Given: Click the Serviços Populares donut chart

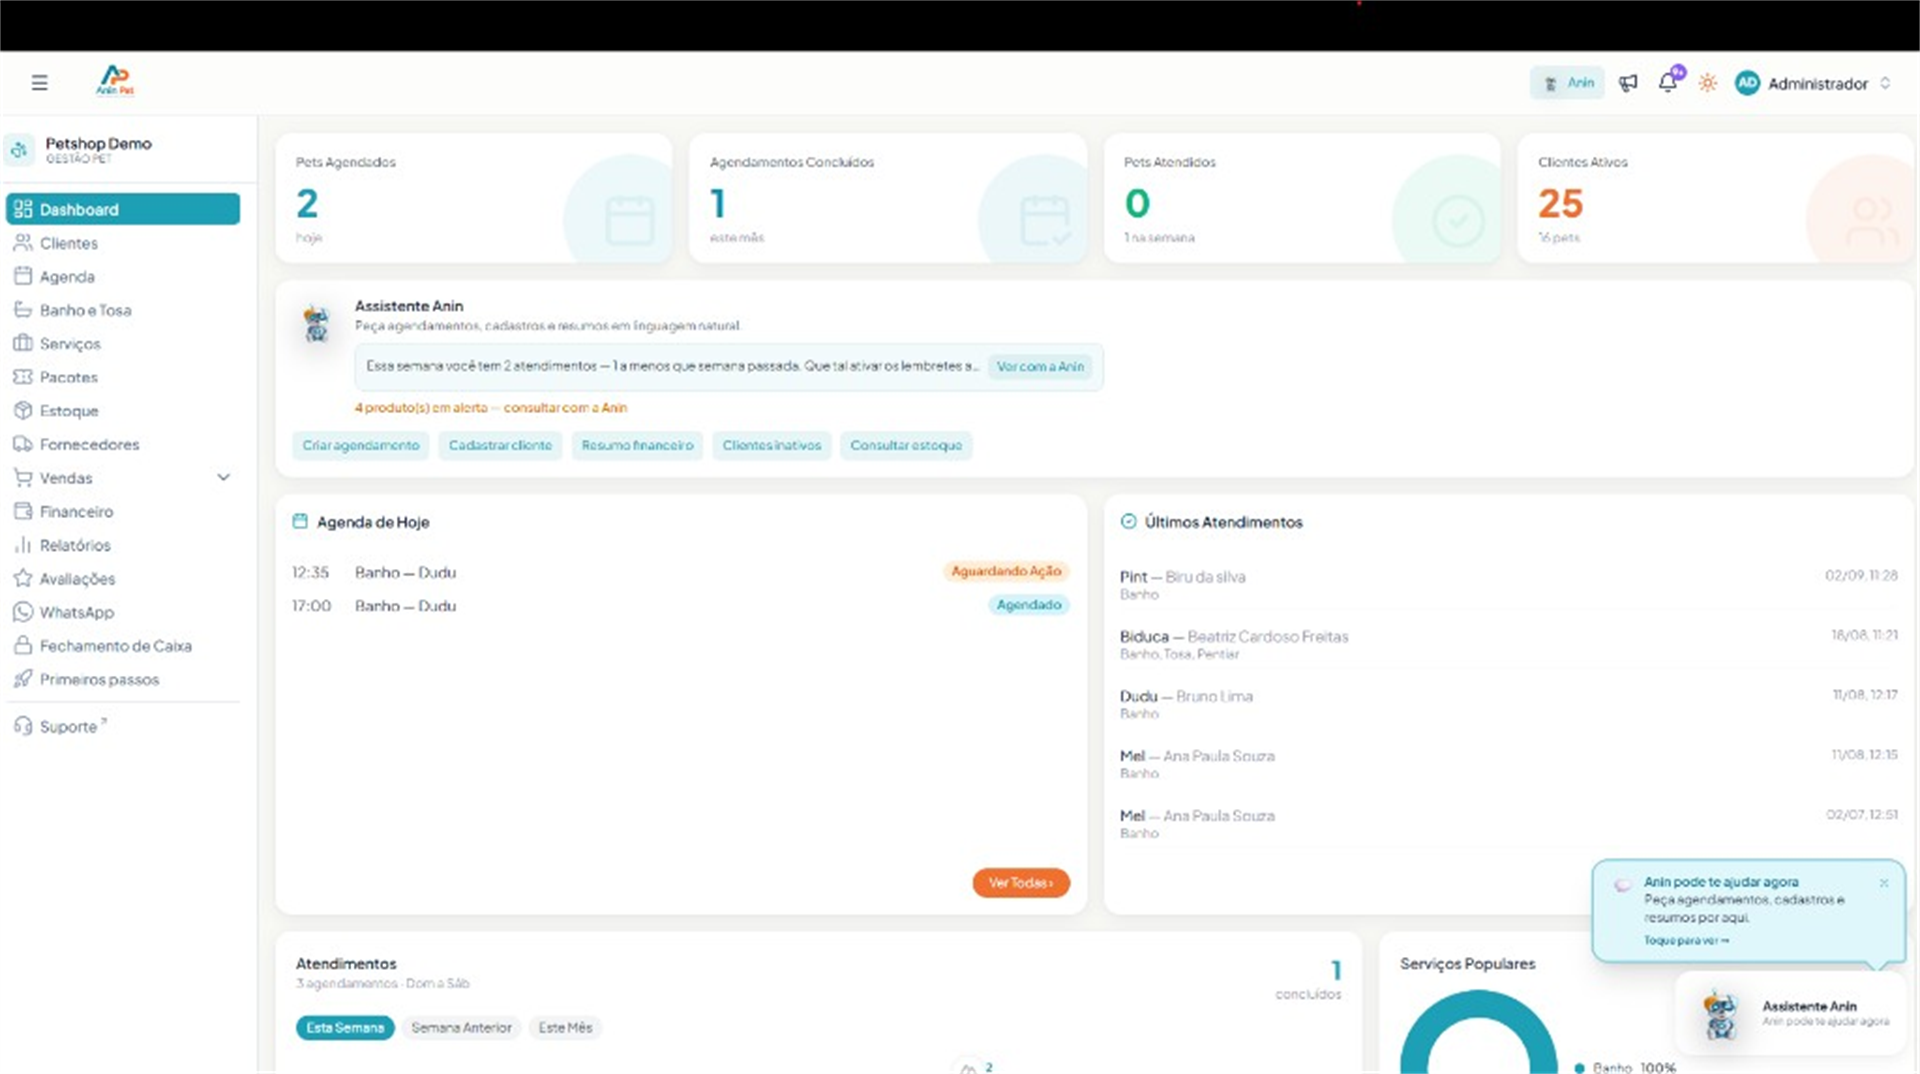Looking at the screenshot, I should [1479, 1034].
